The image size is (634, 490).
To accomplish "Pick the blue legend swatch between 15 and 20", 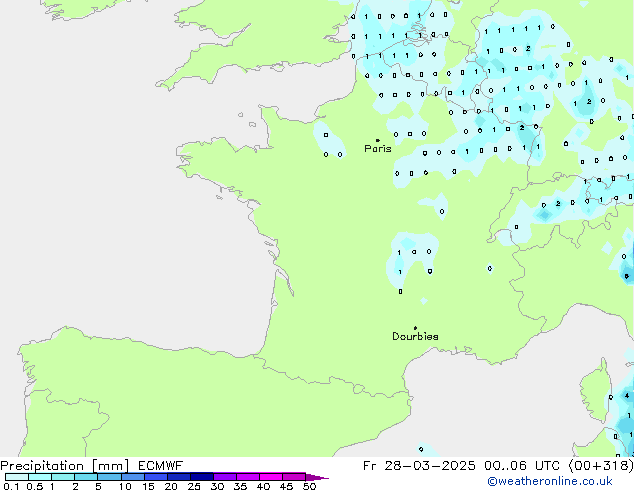I will 155,477.
